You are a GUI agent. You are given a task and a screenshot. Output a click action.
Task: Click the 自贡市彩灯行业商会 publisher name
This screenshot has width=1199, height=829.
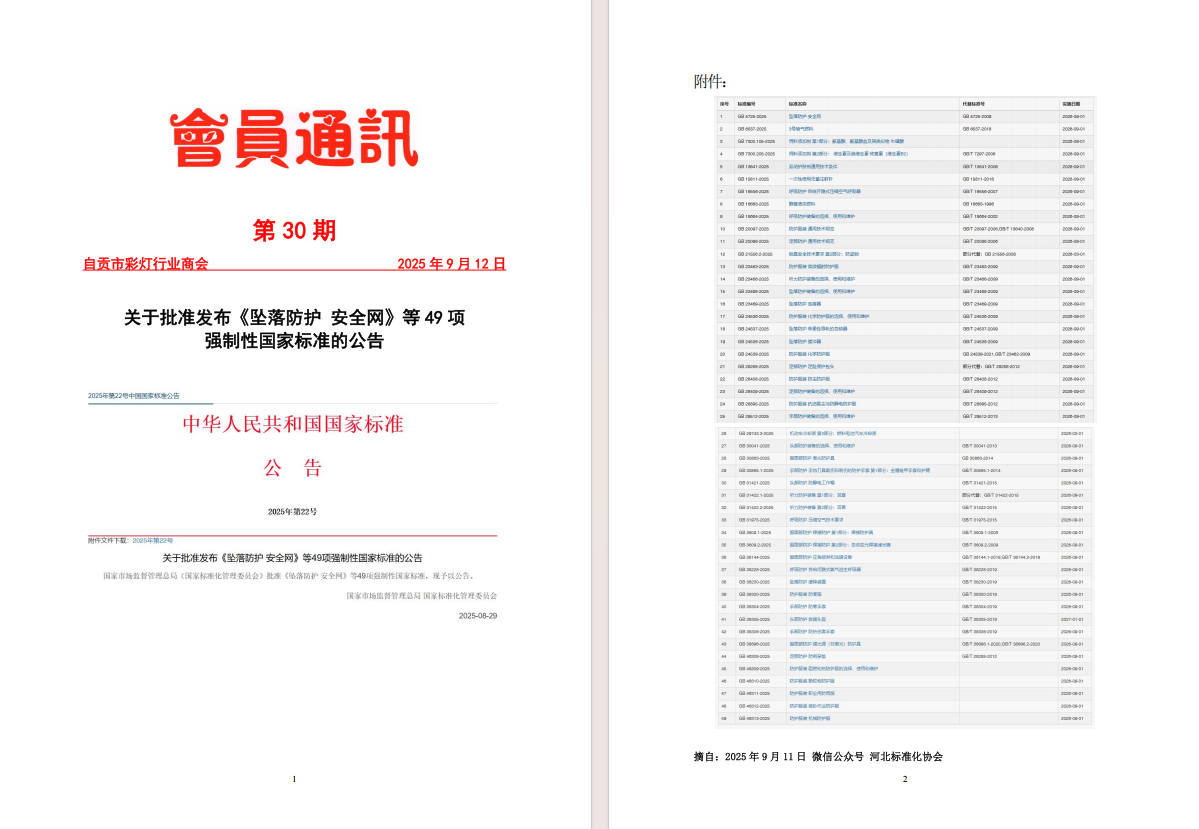[146, 265]
